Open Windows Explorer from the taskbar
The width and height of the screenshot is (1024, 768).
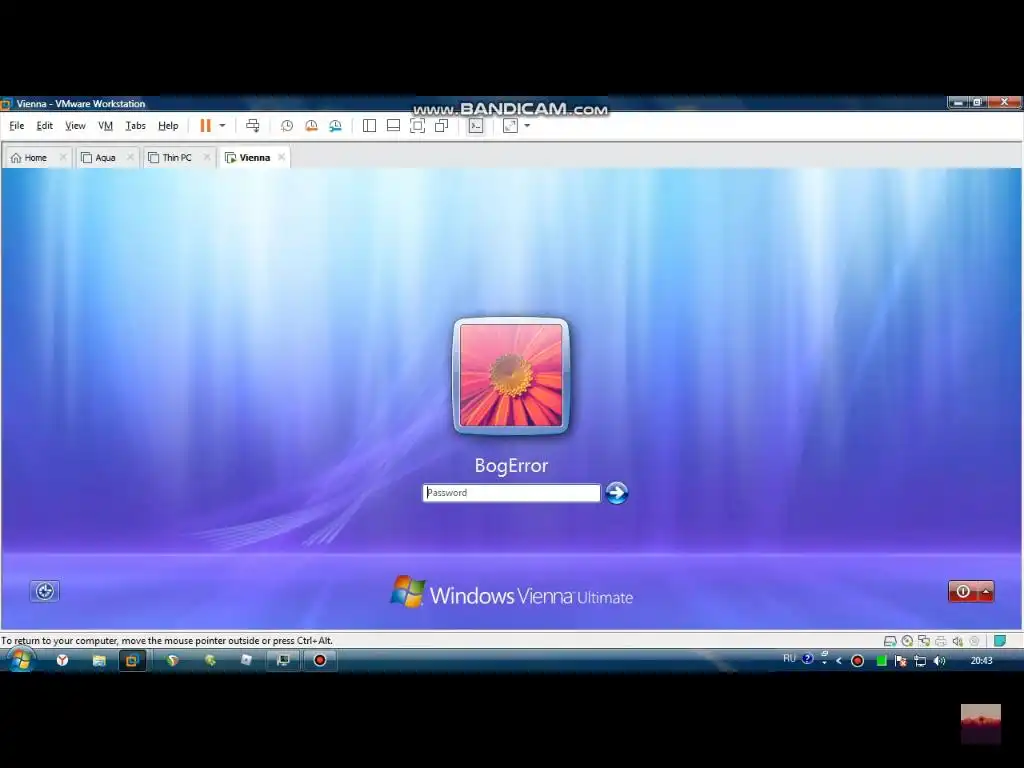pyautogui.click(x=99, y=660)
